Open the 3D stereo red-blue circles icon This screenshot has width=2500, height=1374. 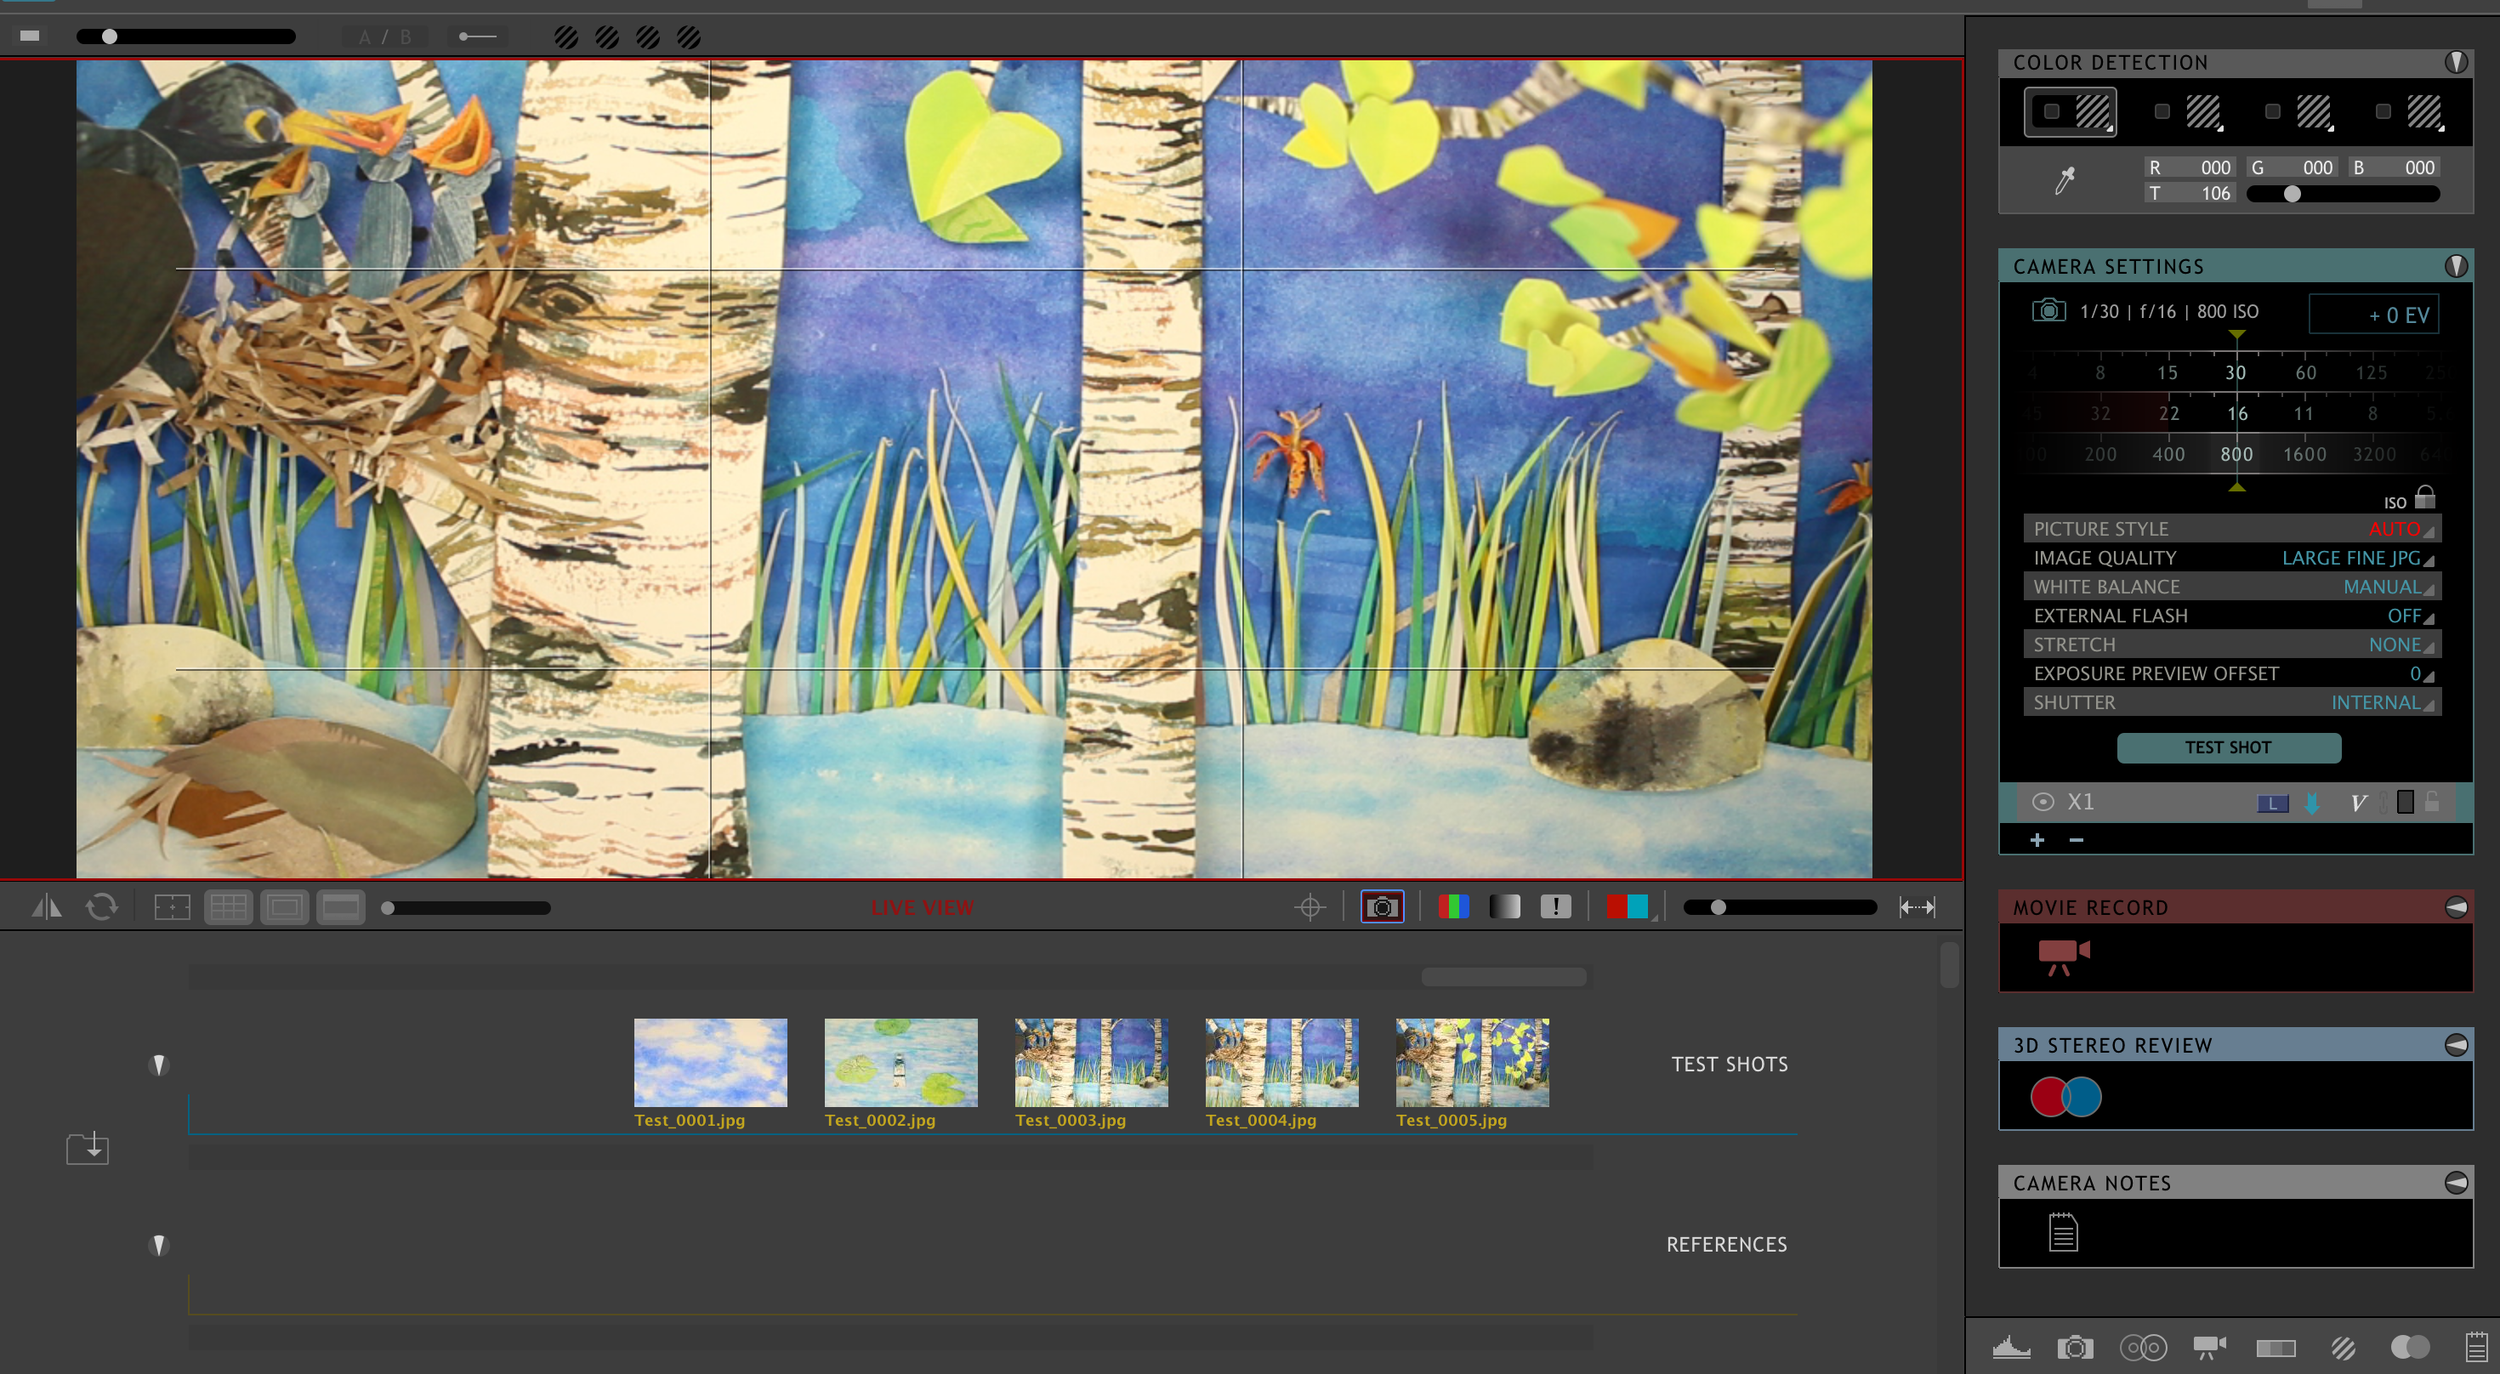(x=2065, y=1097)
